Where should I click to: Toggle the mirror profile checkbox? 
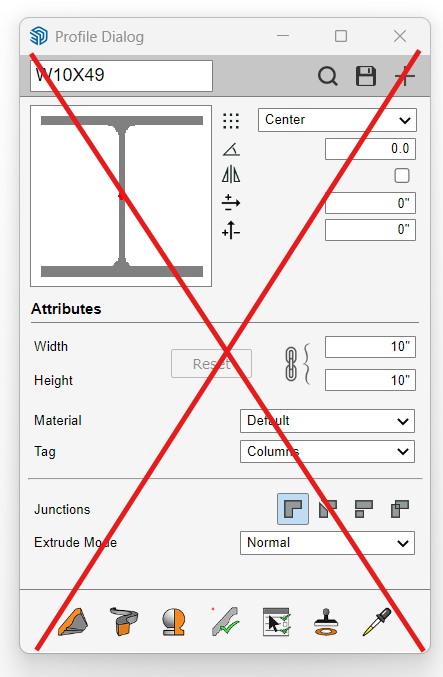click(x=402, y=176)
